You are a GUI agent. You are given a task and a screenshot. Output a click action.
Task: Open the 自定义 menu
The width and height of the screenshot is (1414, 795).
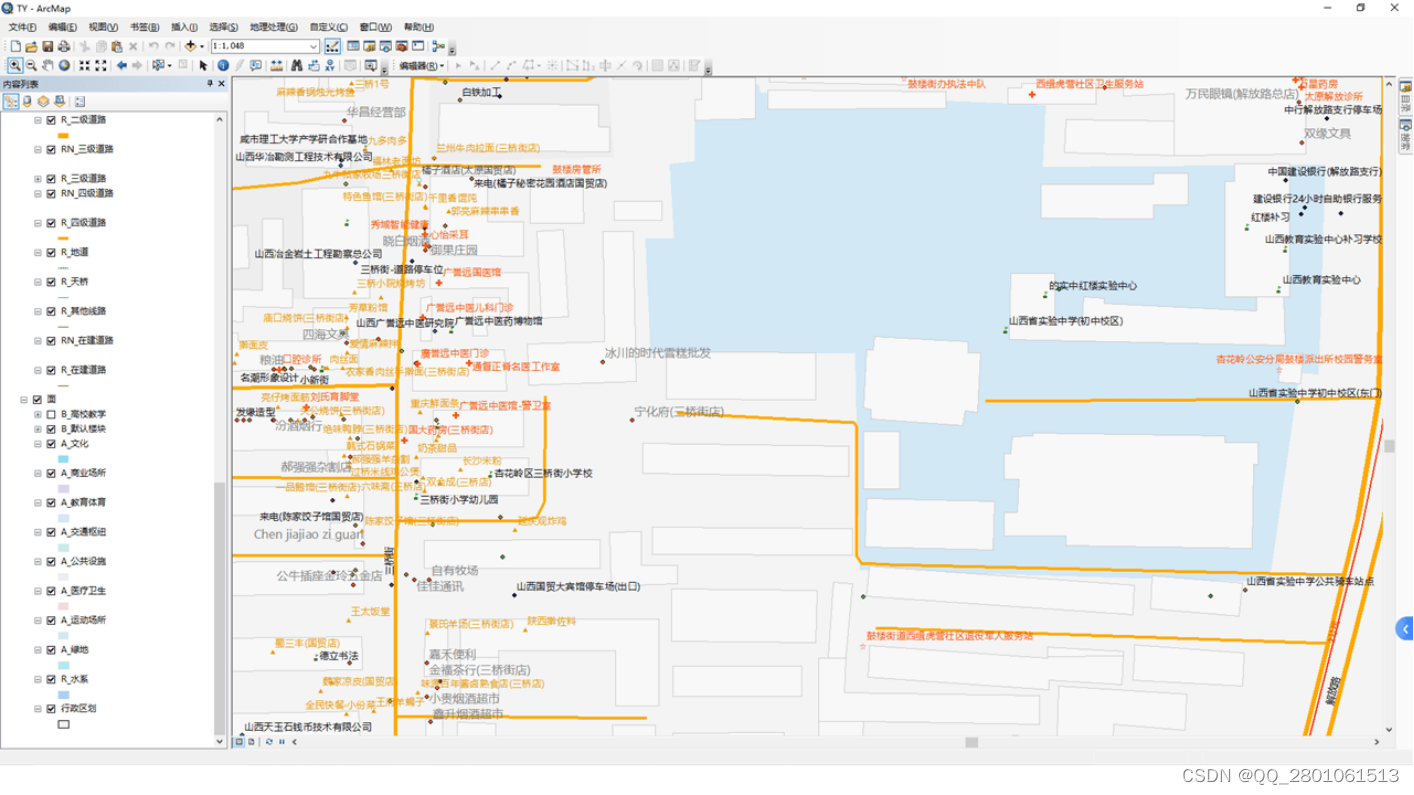(328, 27)
